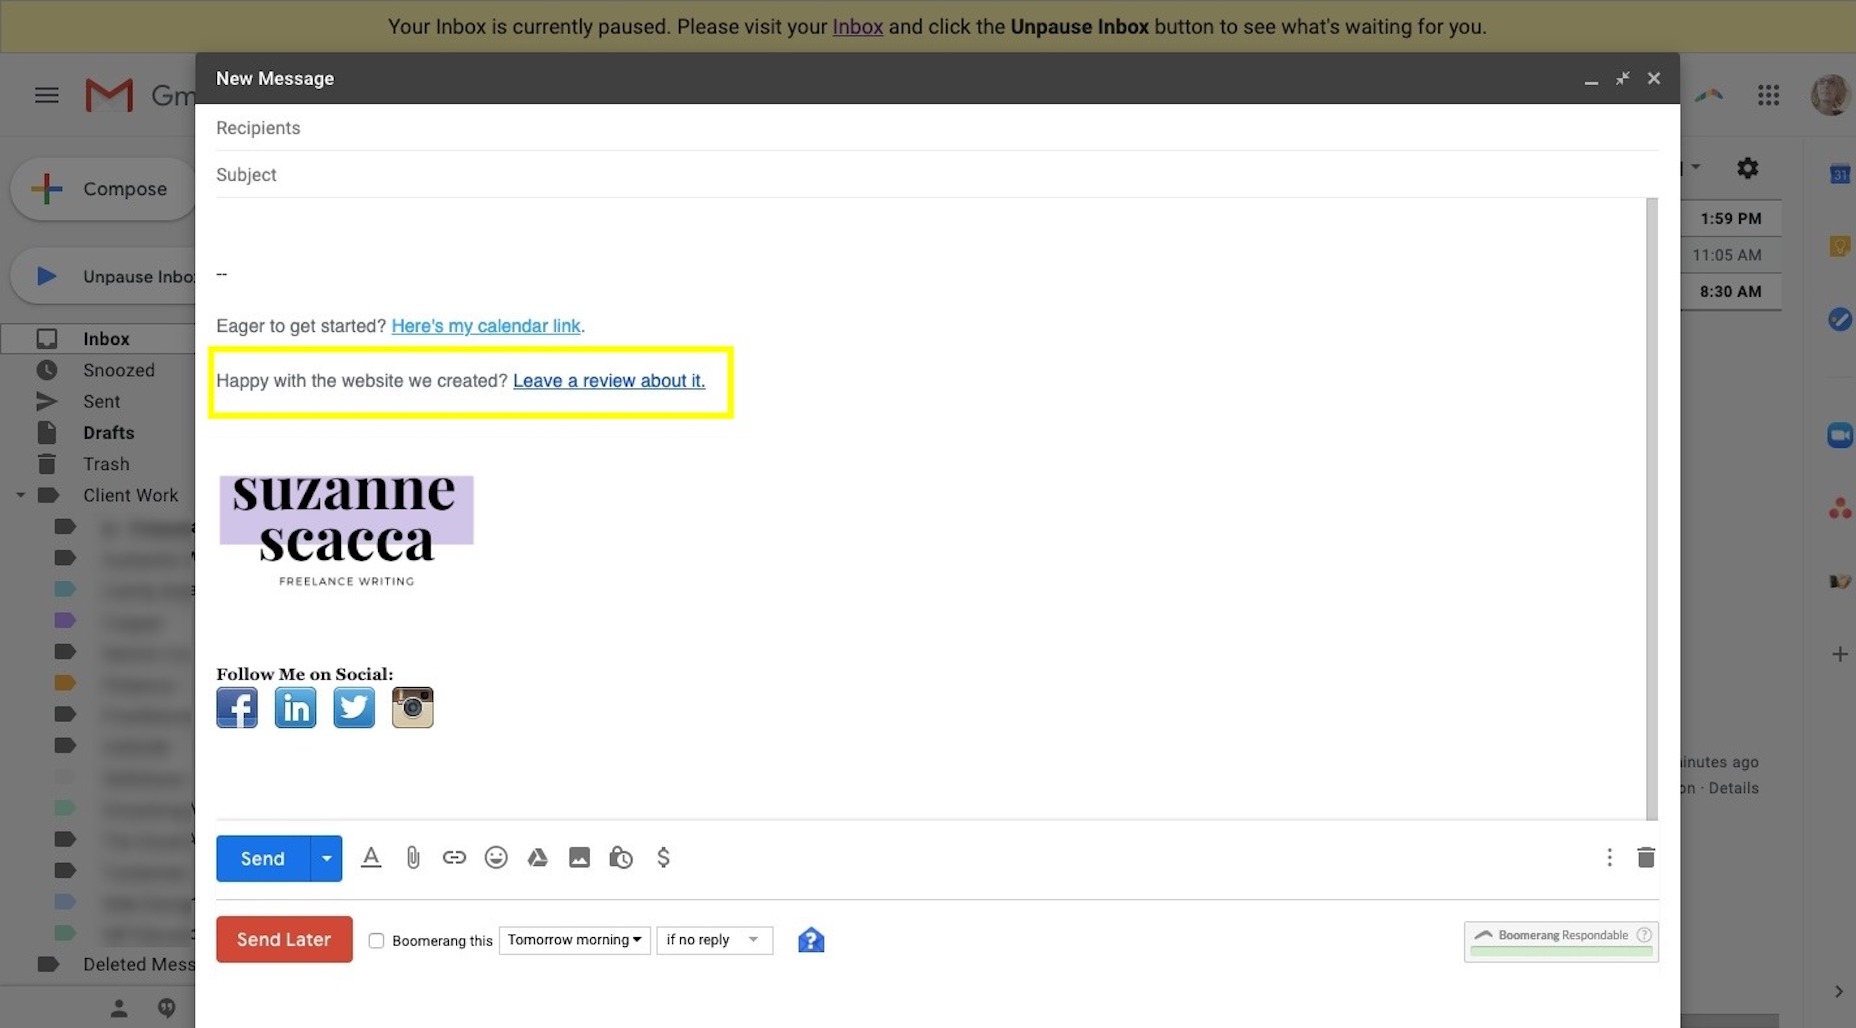Follow the Here's my calendar link
1856x1028 pixels.
coord(486,326)
